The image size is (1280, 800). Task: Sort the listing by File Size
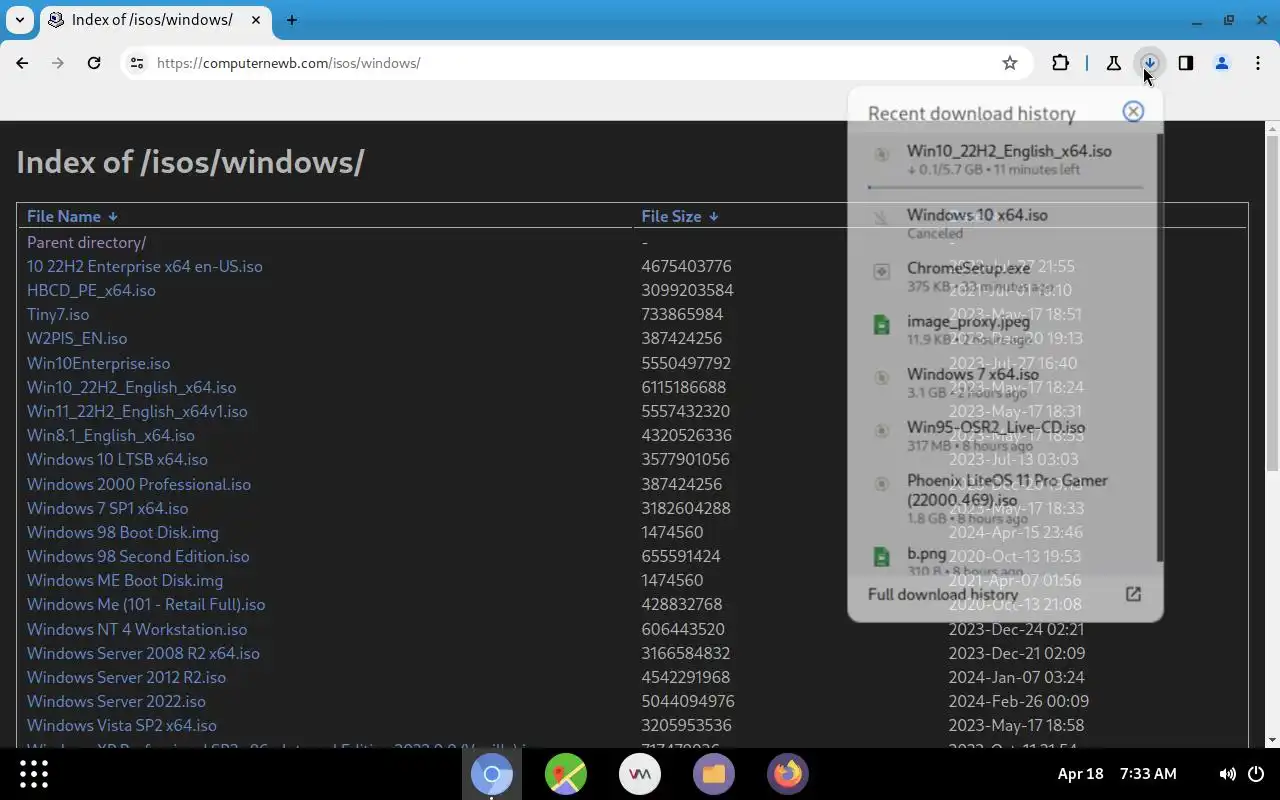pos(680,216)
